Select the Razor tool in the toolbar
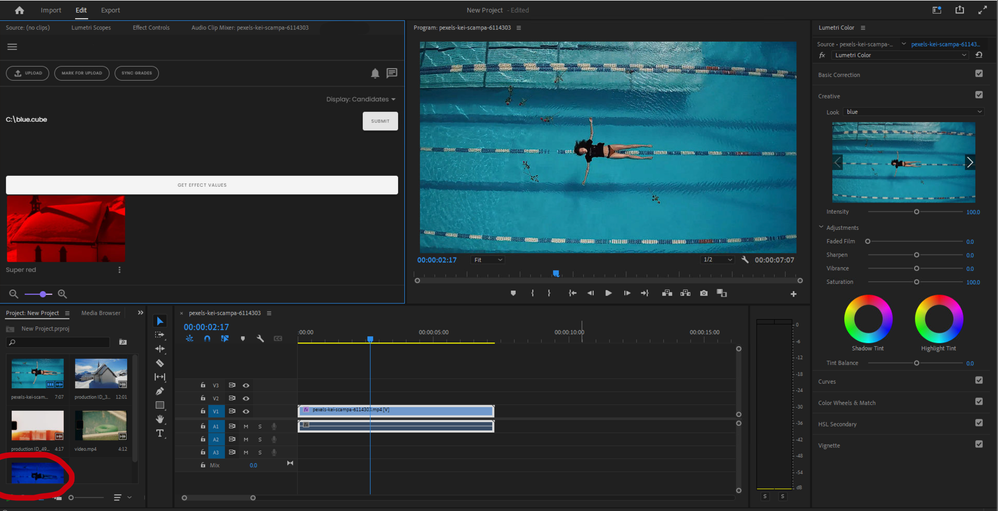The height and width of the screenshot is (511, 998). click(x=160, y=363)
